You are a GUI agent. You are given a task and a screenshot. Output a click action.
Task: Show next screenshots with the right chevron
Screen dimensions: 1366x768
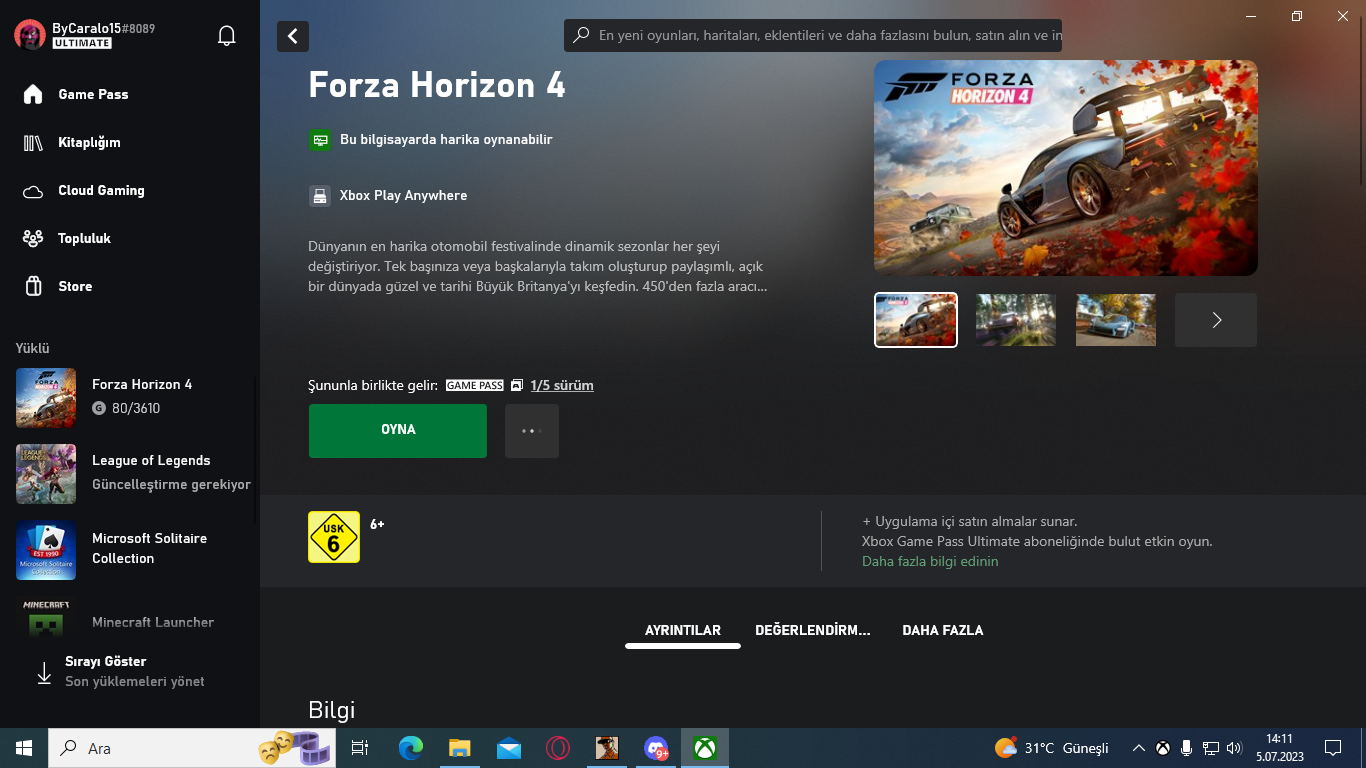(1216, 320)
